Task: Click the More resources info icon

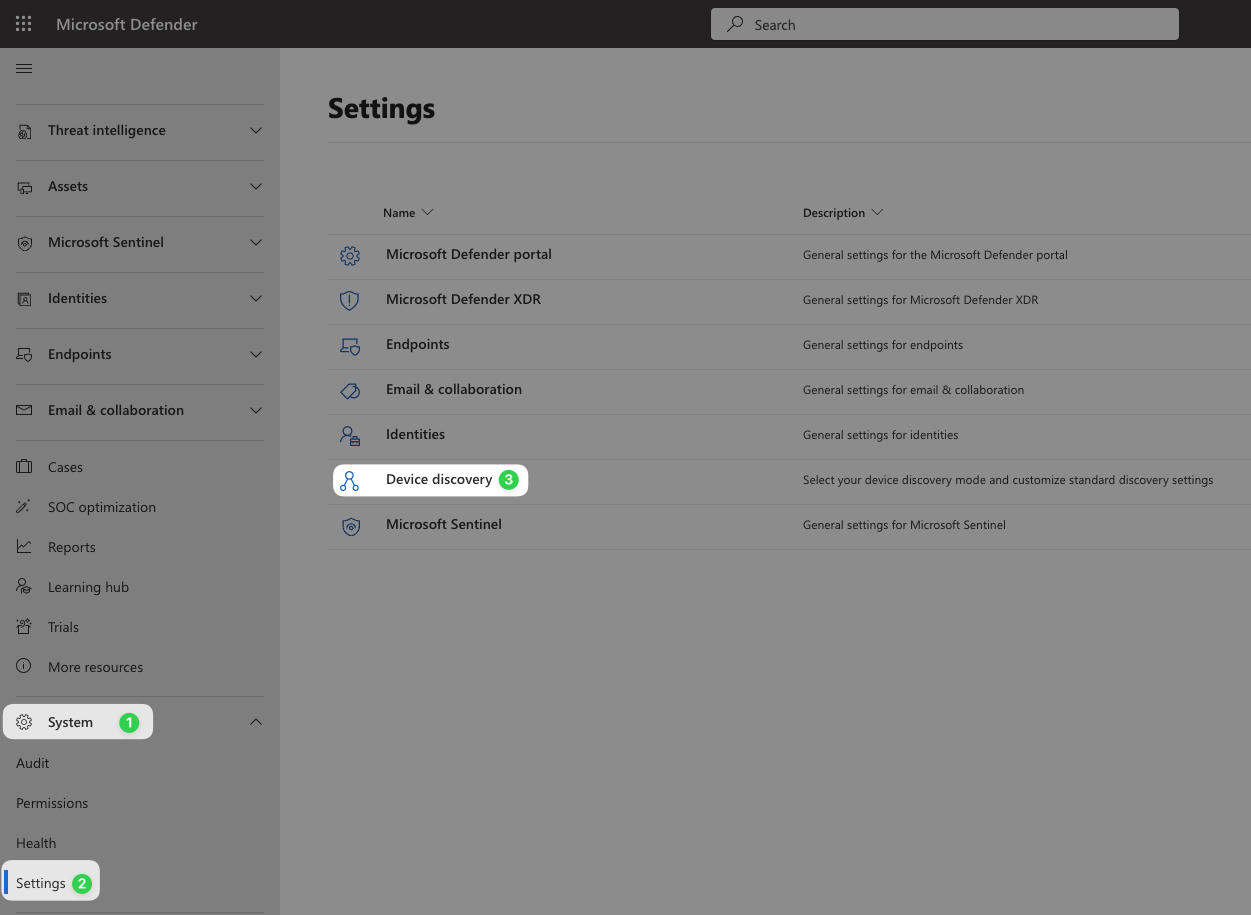Action: point(25,667)
